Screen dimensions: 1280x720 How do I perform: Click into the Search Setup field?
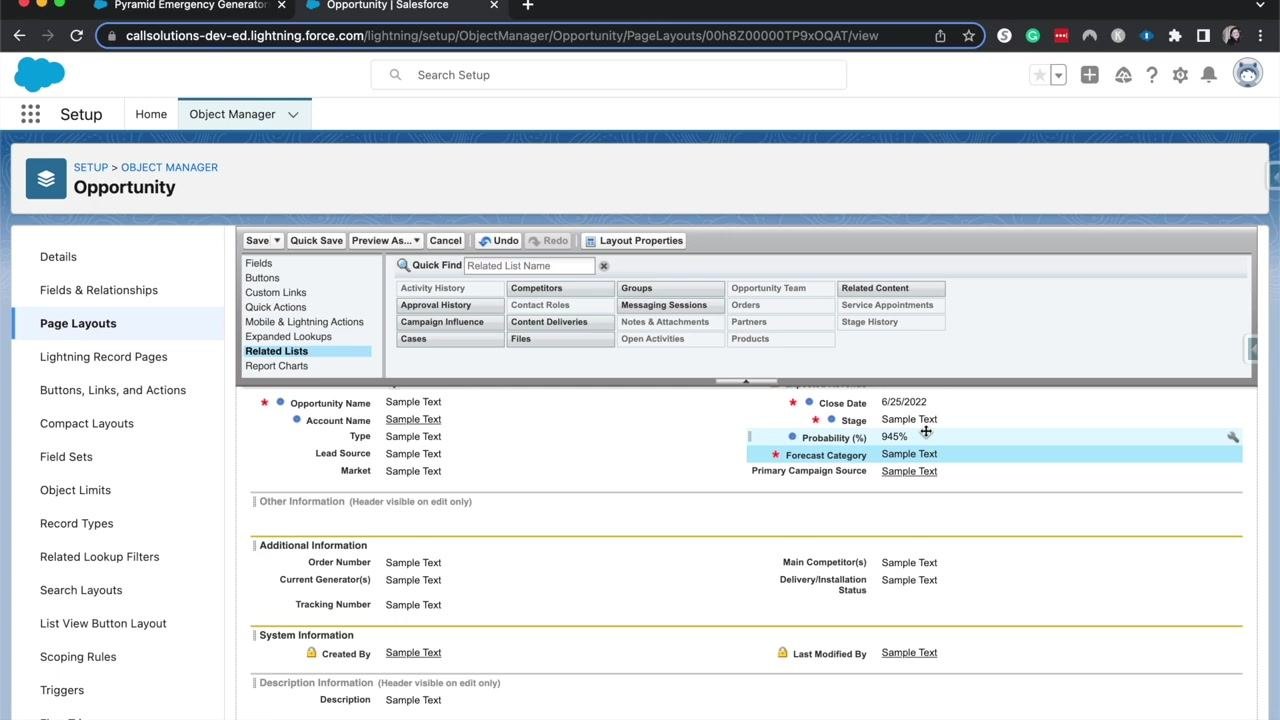608,75
